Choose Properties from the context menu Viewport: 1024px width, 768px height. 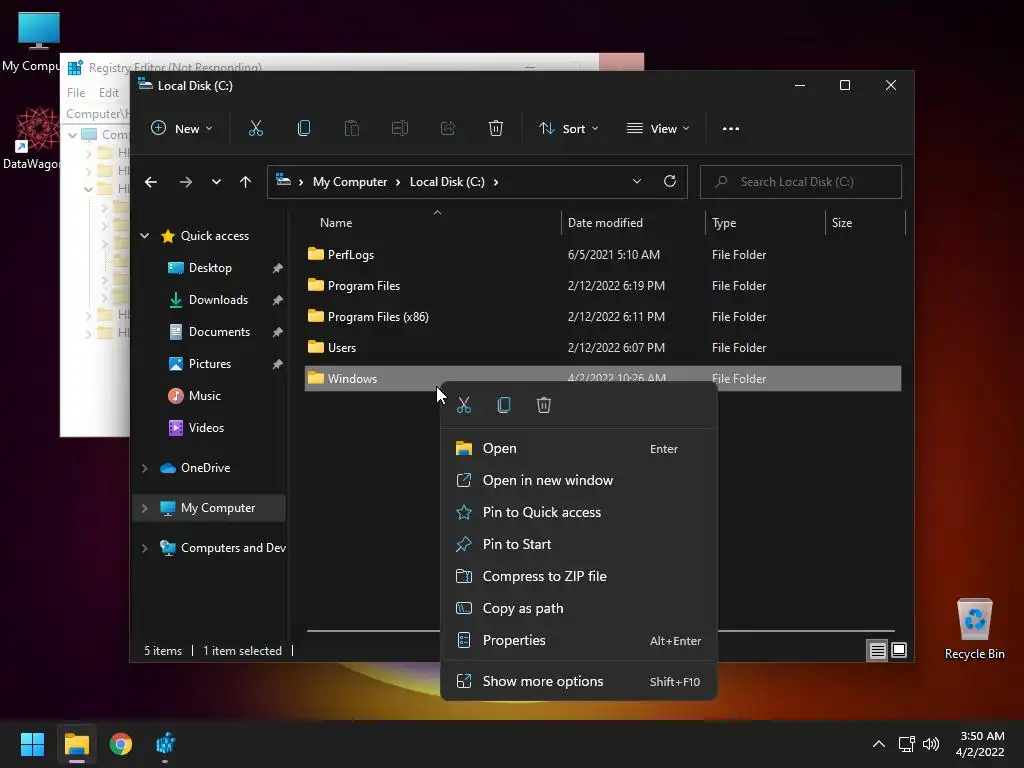(x=579, y=641)
